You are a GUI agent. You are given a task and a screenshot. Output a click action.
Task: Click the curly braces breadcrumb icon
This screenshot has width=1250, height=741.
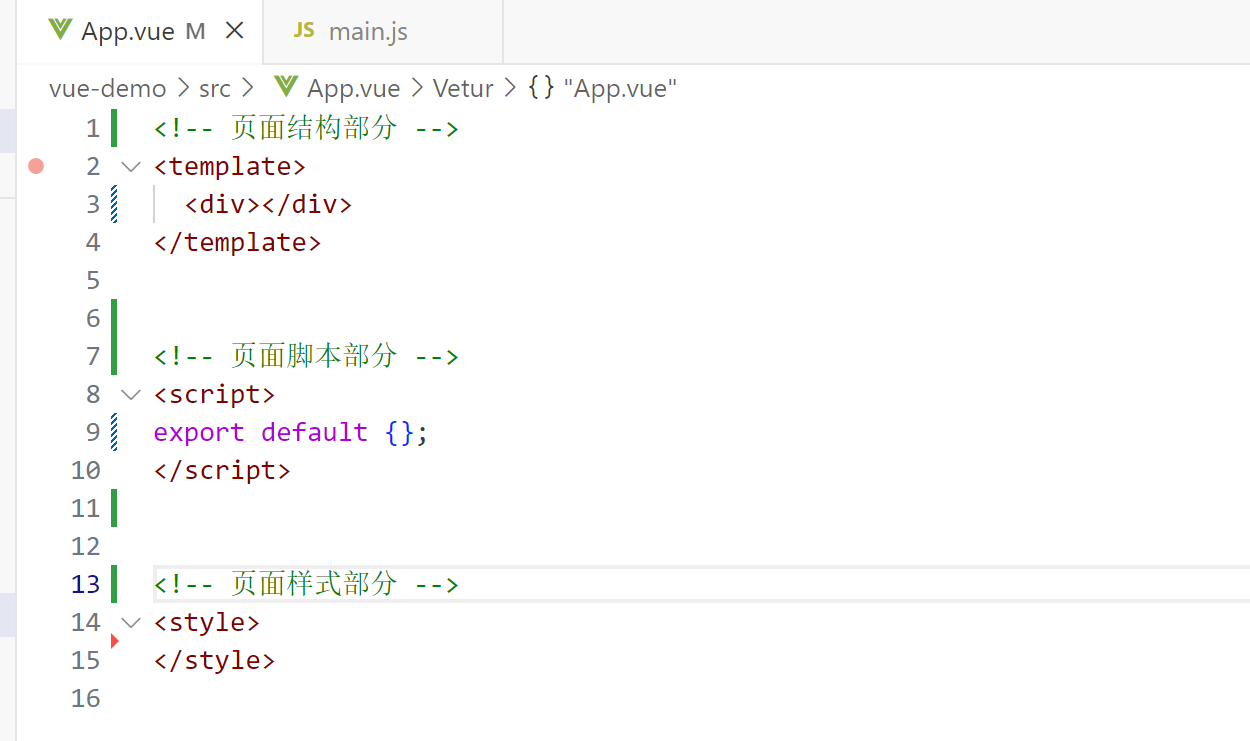541,88
